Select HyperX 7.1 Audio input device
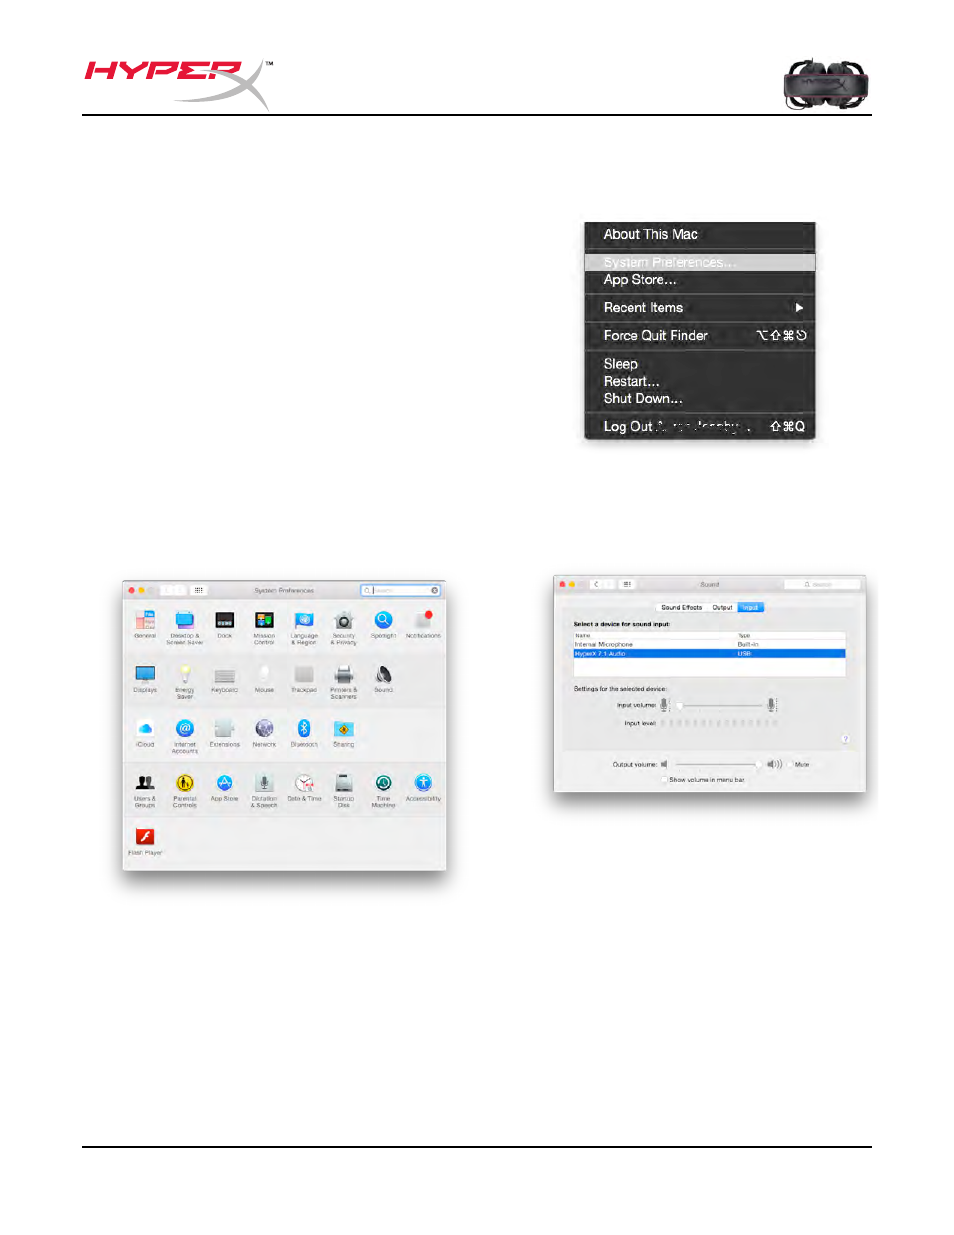Image resolution: width=954 pixels, height=1235 pixels. point(710,653)
